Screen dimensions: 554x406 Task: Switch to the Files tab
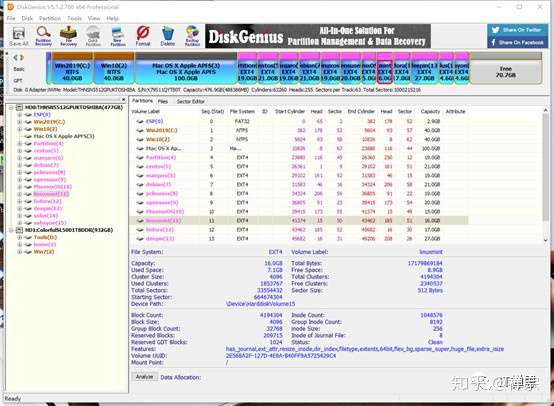163,101
